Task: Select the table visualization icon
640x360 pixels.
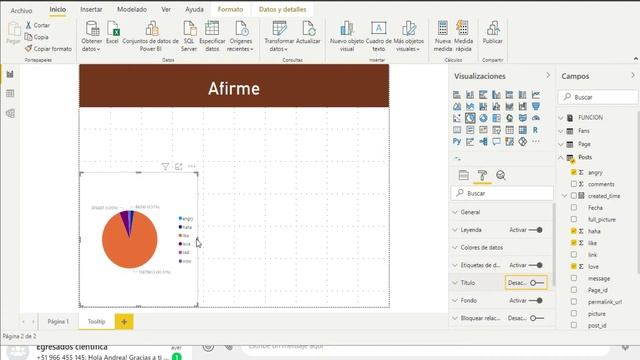Action: click(x=509, y=130)
